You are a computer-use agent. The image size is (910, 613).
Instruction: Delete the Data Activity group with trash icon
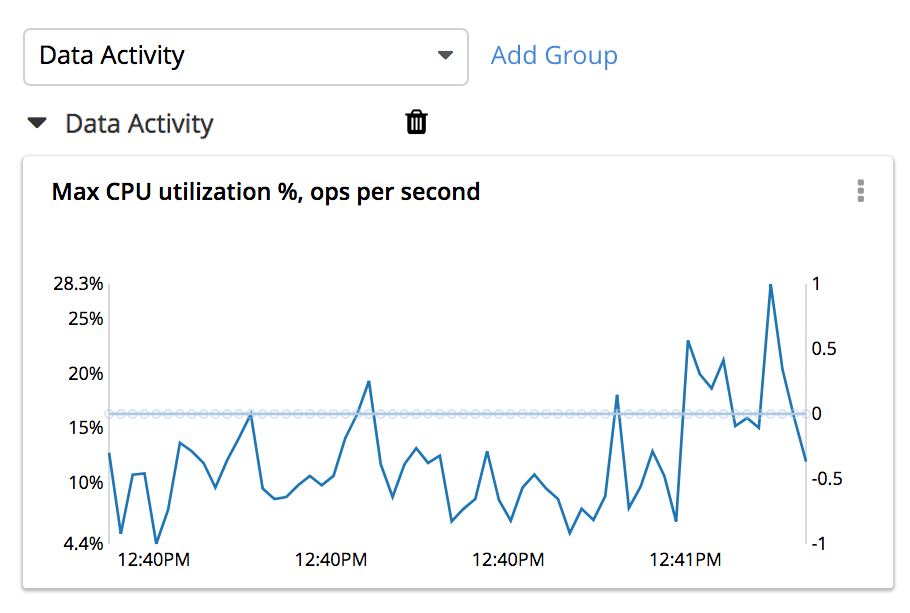pos(416,122)
